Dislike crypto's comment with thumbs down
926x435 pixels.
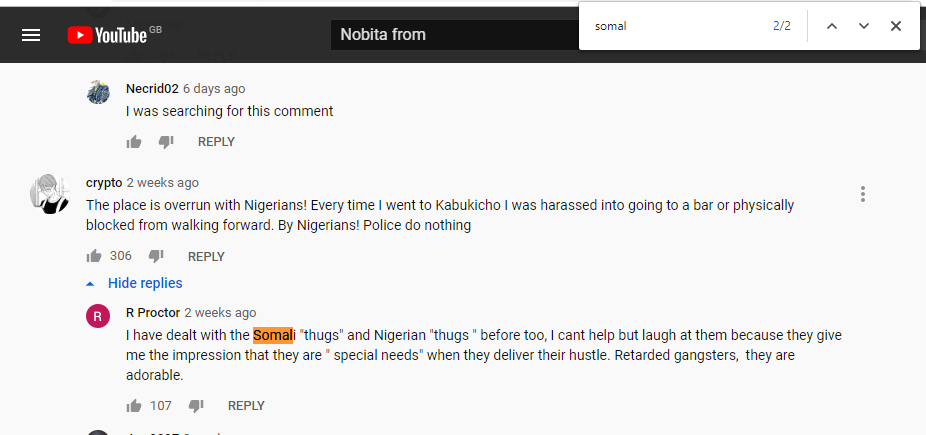[156, 256]
